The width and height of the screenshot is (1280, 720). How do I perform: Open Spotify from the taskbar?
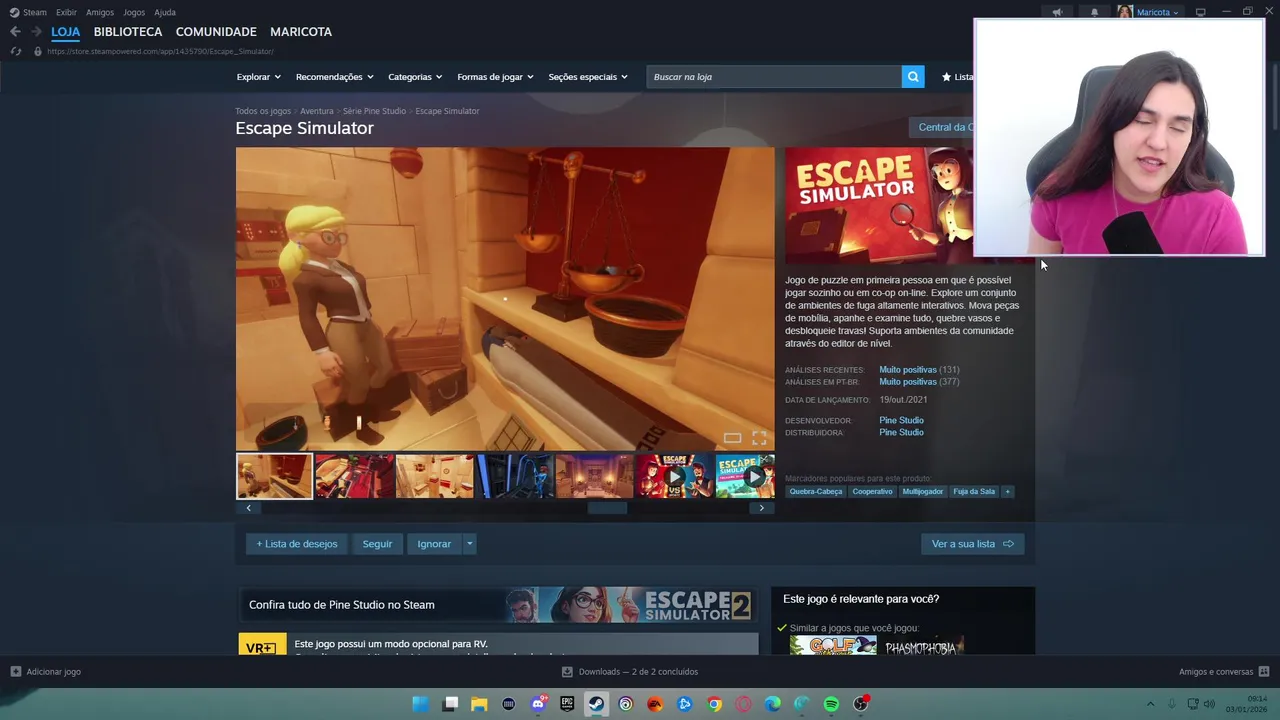(x=831, y=704)
